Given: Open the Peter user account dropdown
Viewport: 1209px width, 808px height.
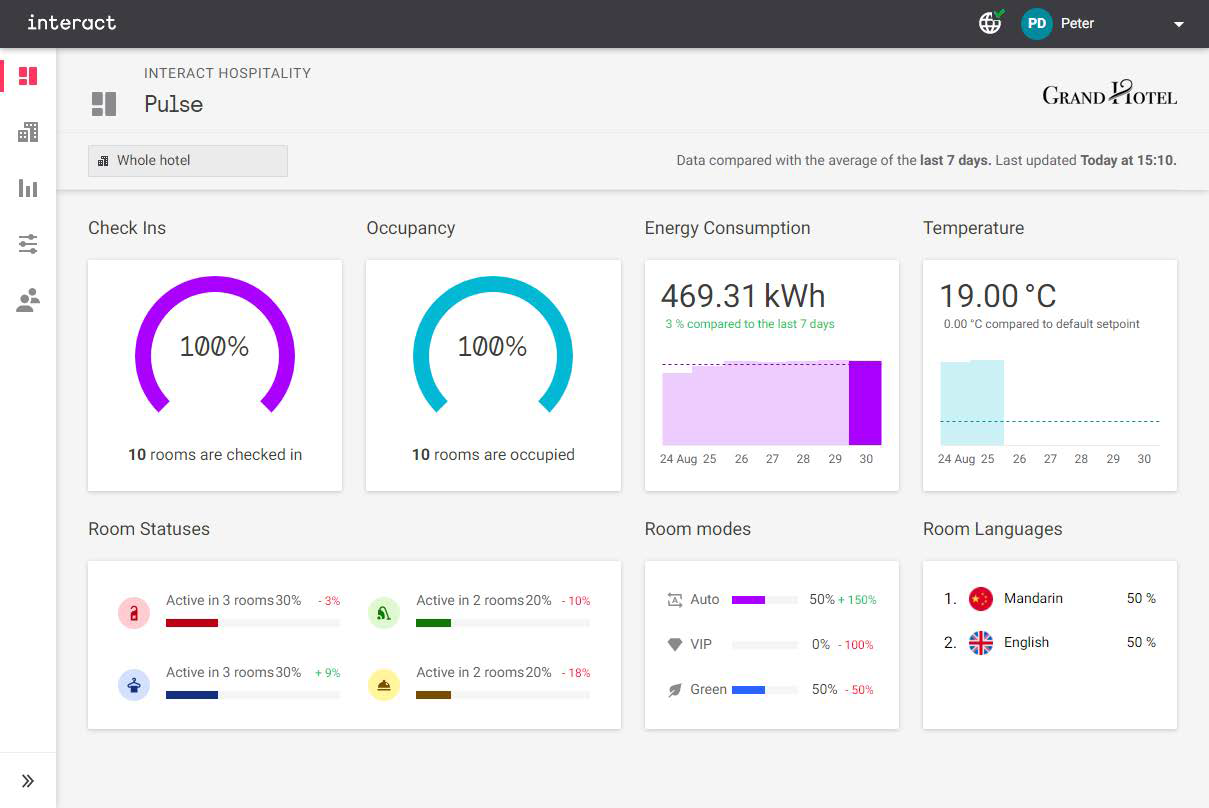Looking at the screenshot, I should 1179,24.
